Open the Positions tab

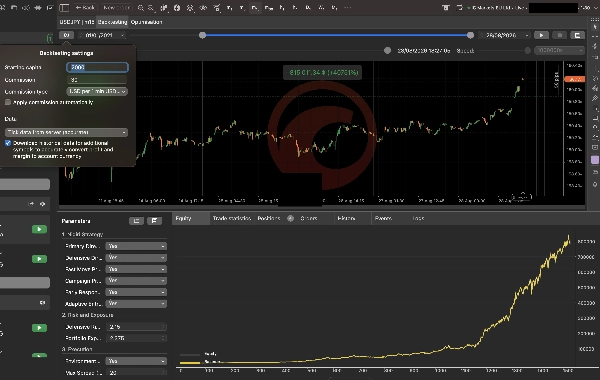(x=269, y=219)
